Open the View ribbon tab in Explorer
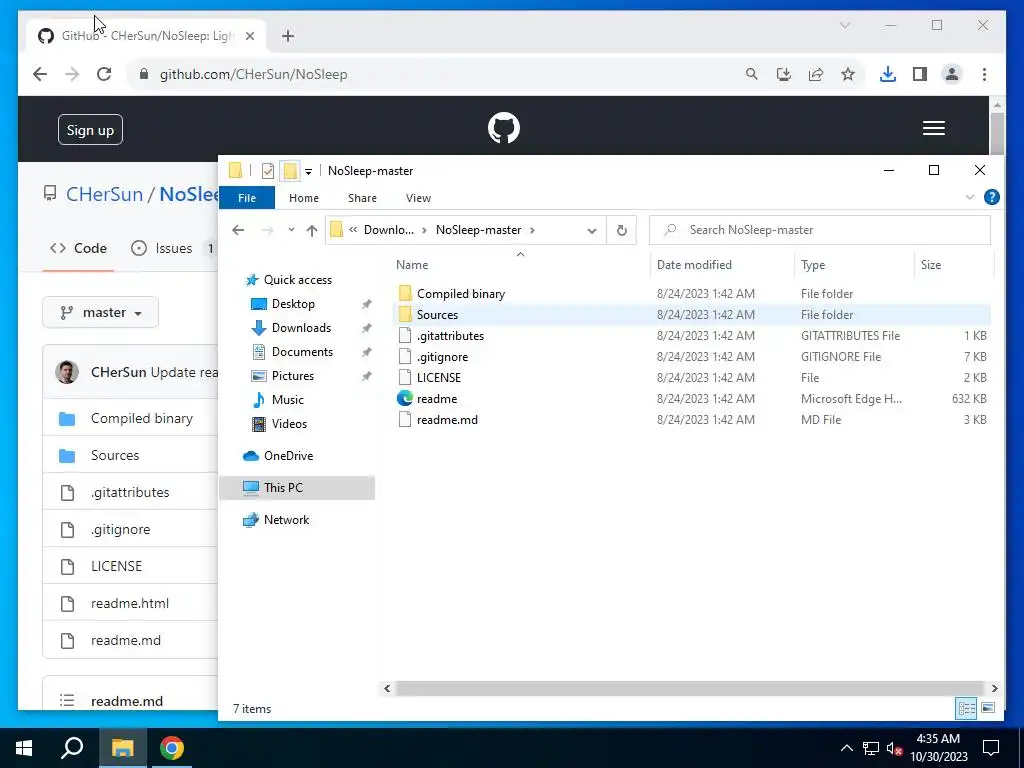Image resolution: width=1024 pixels, height=768 pixels. tap(418, 198)
